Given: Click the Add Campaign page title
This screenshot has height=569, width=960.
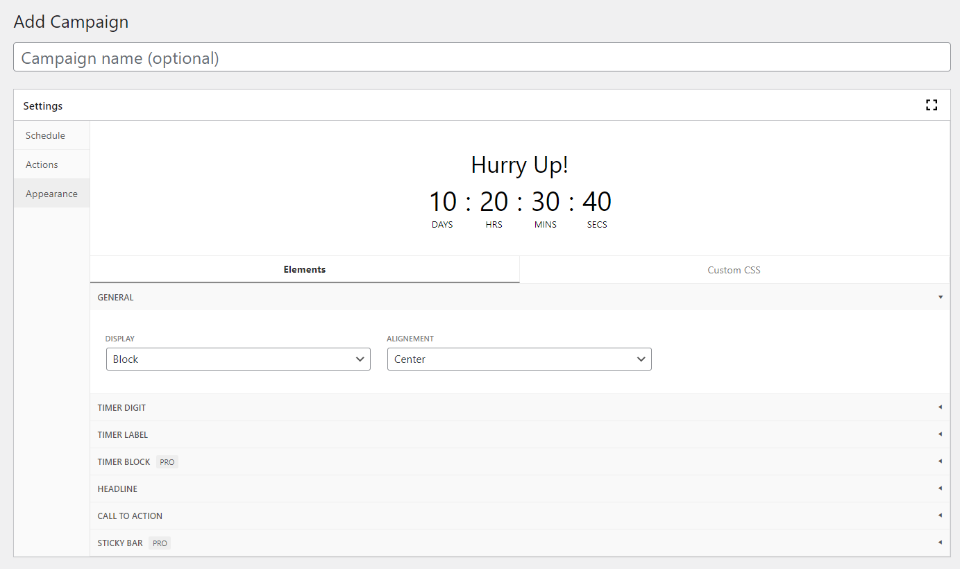Looking at the screenshot, I should click(x=71, y=22).
